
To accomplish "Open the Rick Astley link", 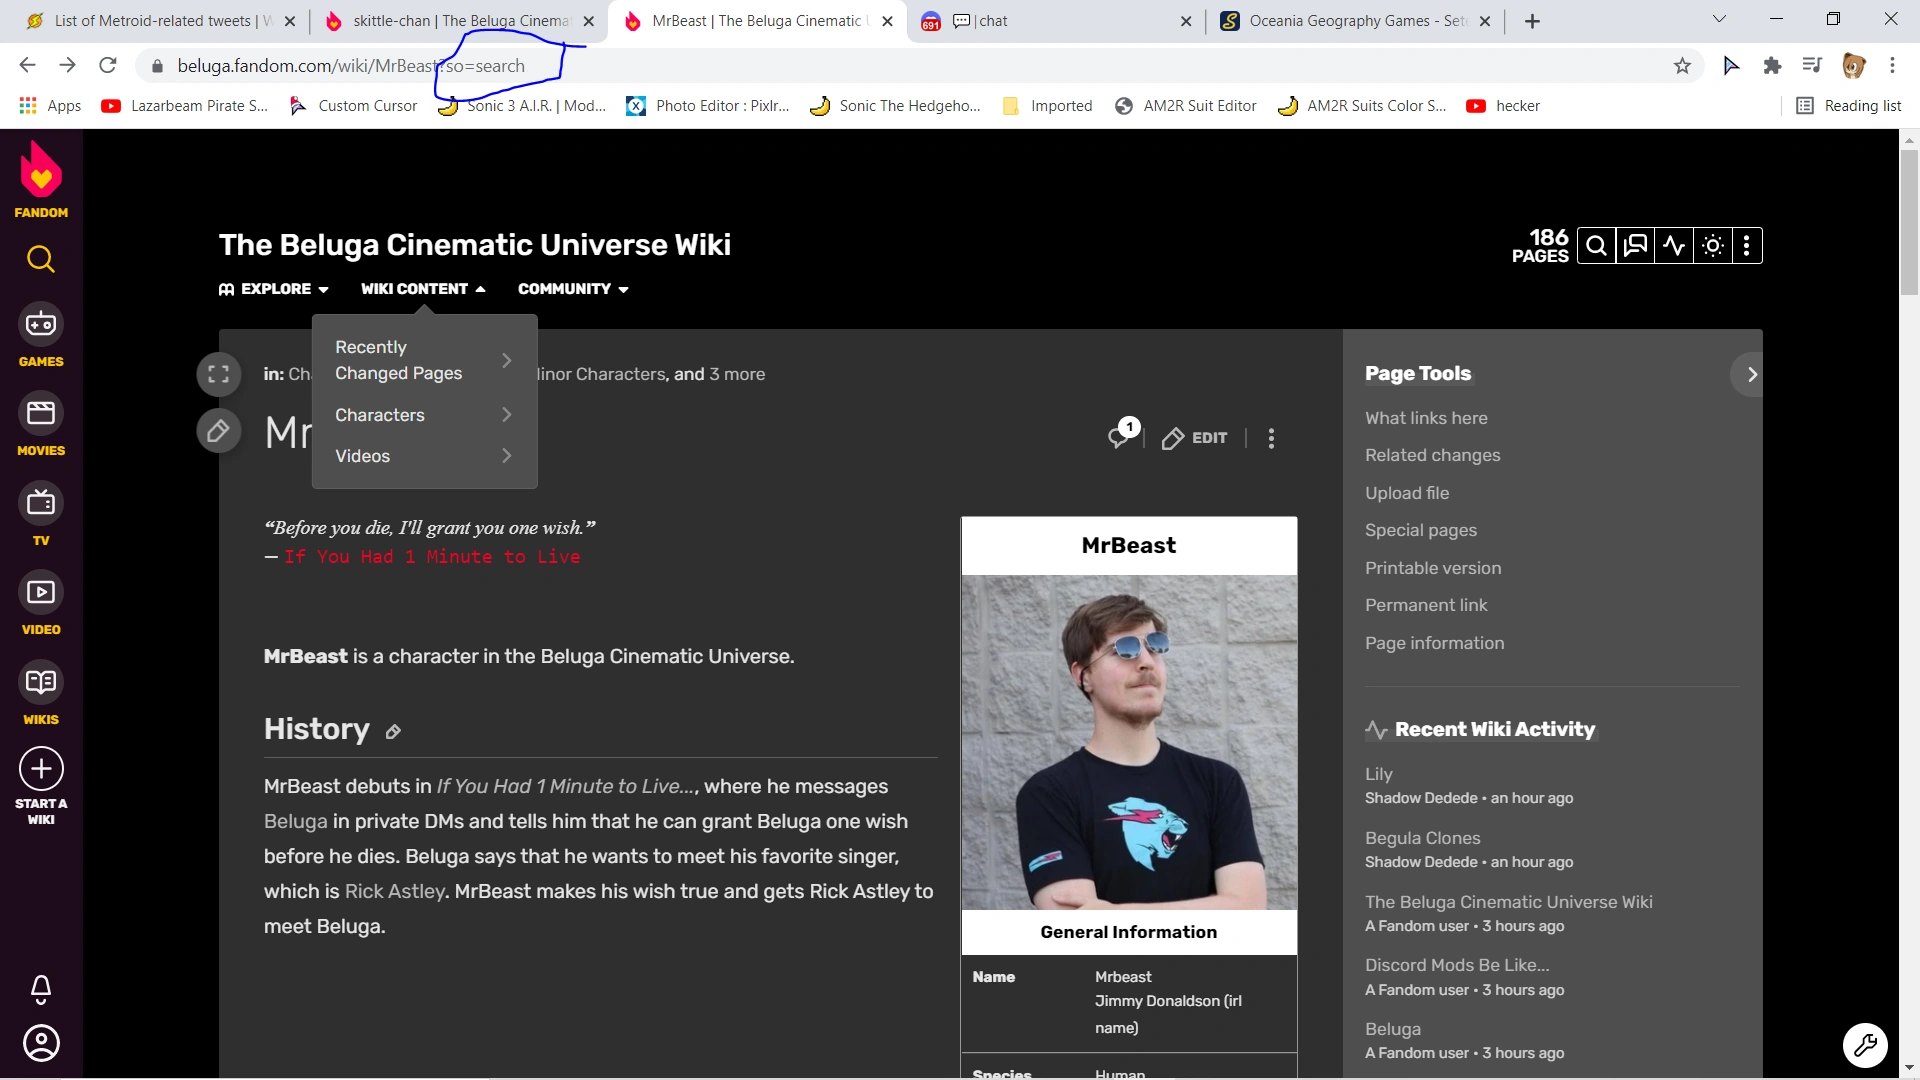I will [x=395, y=891].
